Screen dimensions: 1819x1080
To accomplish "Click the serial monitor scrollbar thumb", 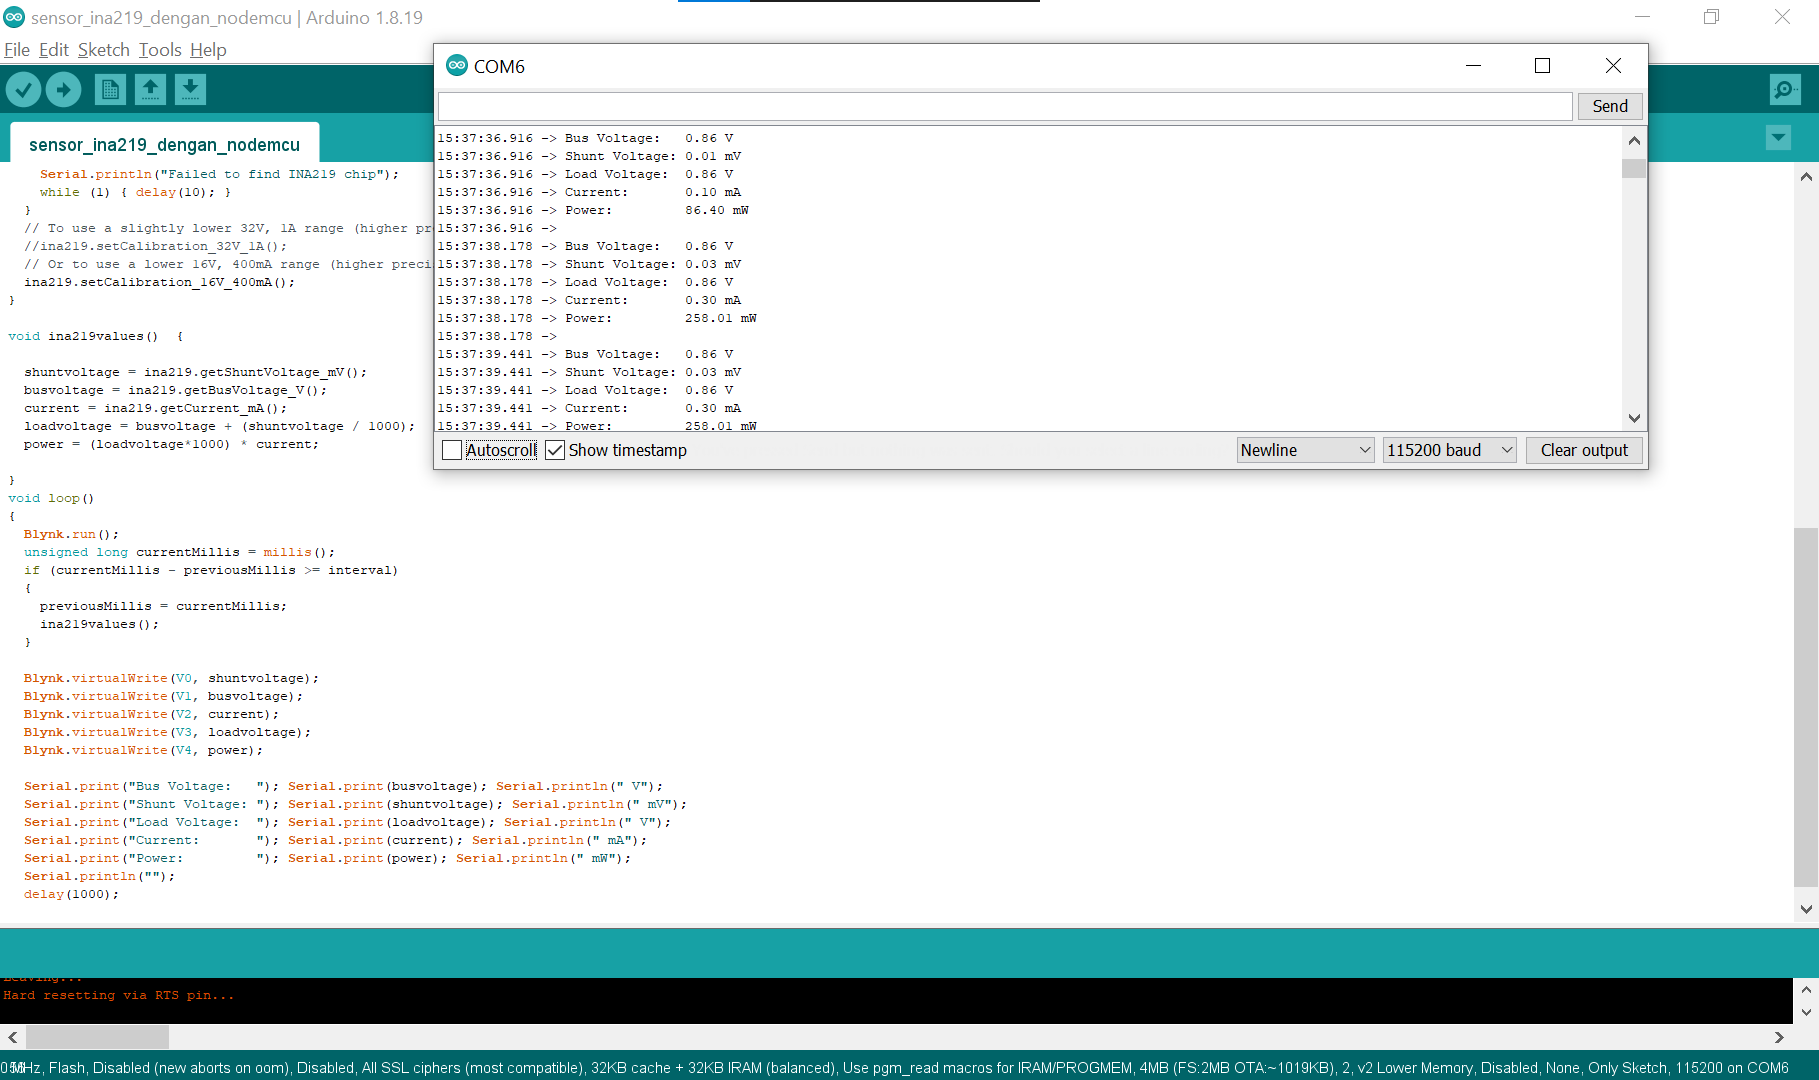I will (1634, 168).
